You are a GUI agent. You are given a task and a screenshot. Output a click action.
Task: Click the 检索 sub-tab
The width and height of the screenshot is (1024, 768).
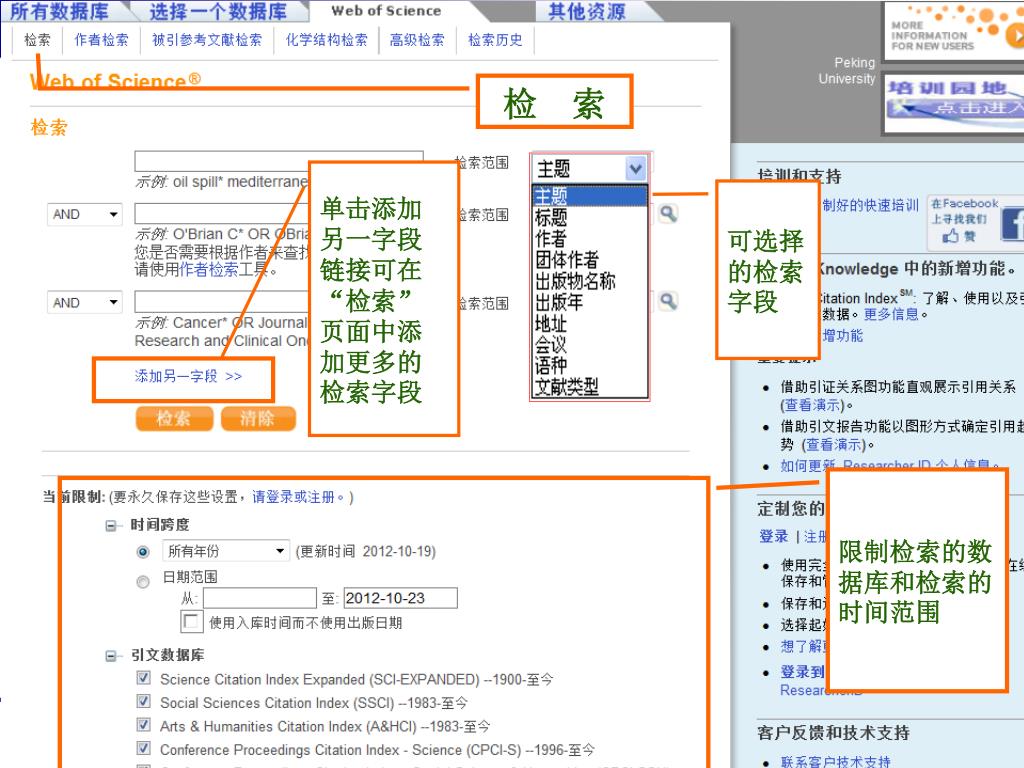(x=37, y=40)
